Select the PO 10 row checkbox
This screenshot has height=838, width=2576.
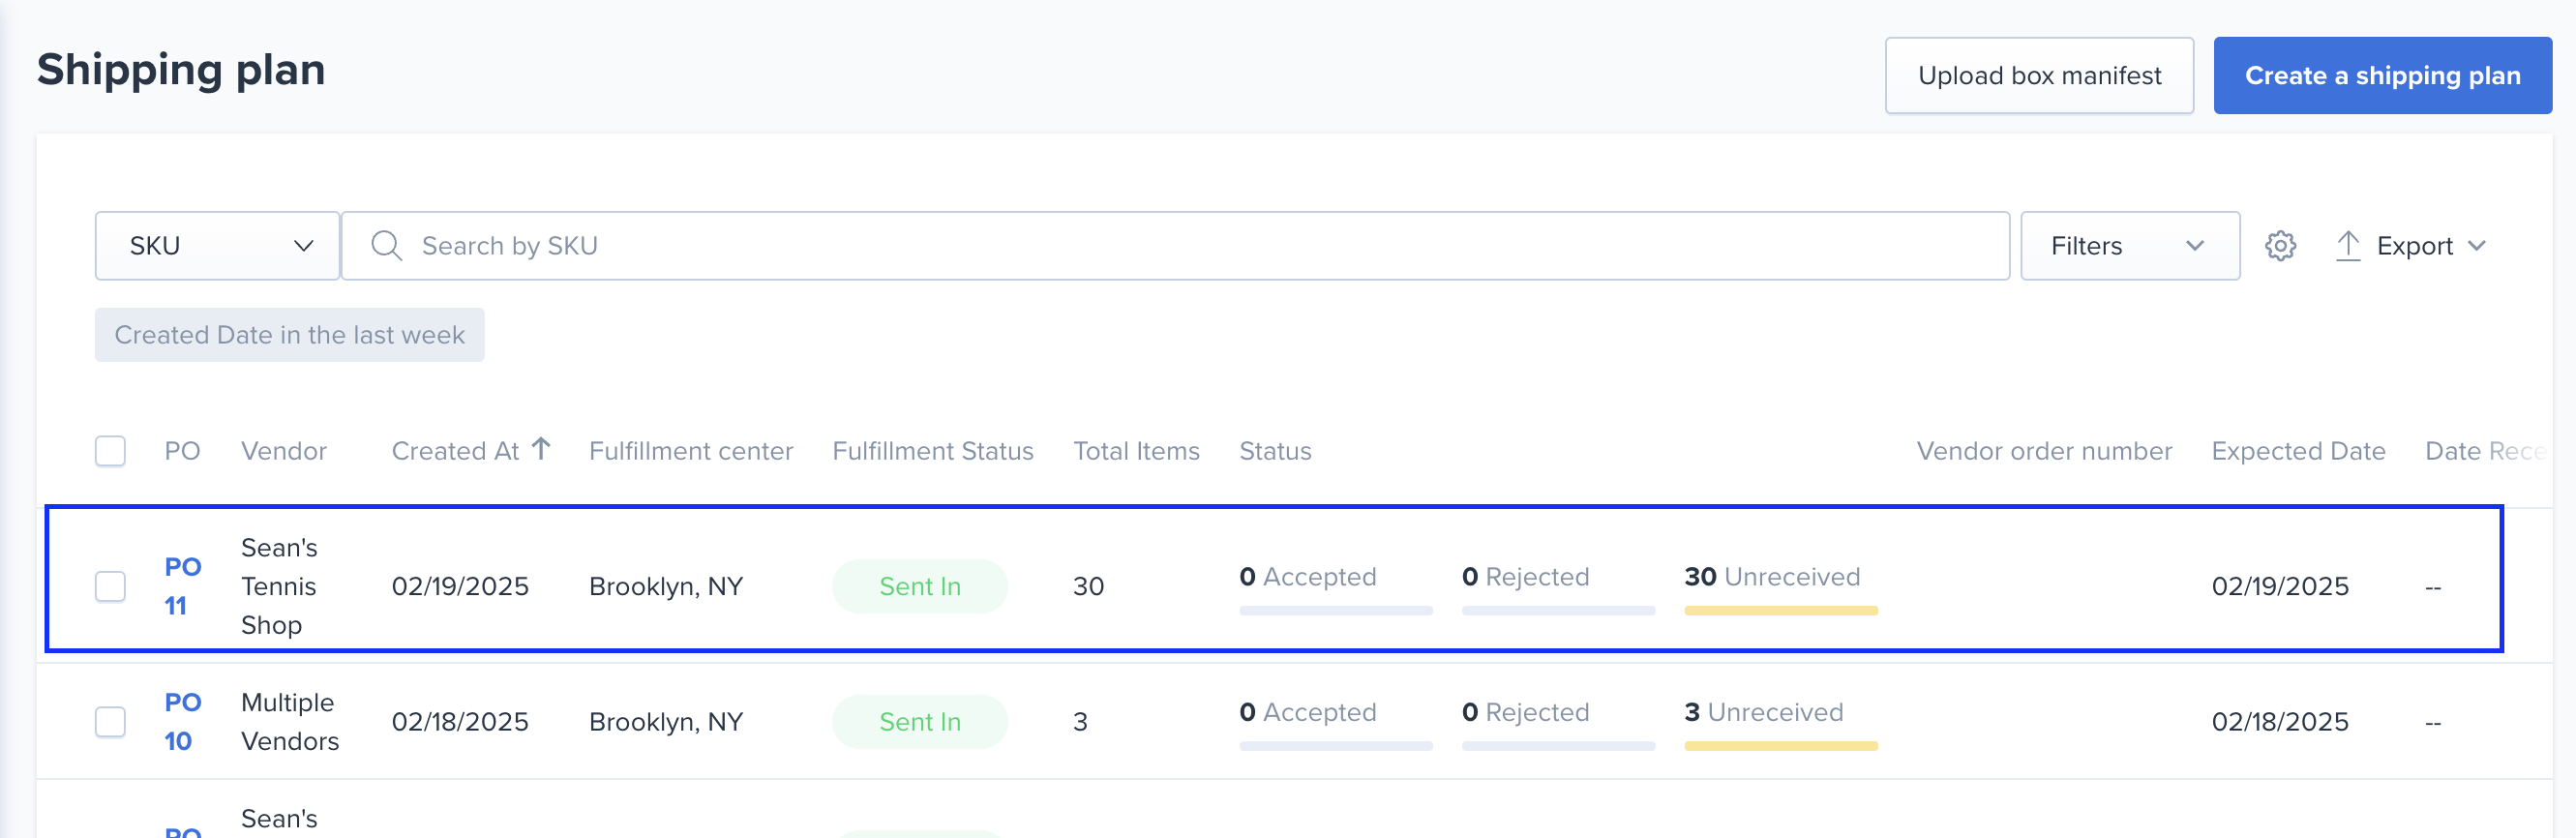click(x=110, y=722)
